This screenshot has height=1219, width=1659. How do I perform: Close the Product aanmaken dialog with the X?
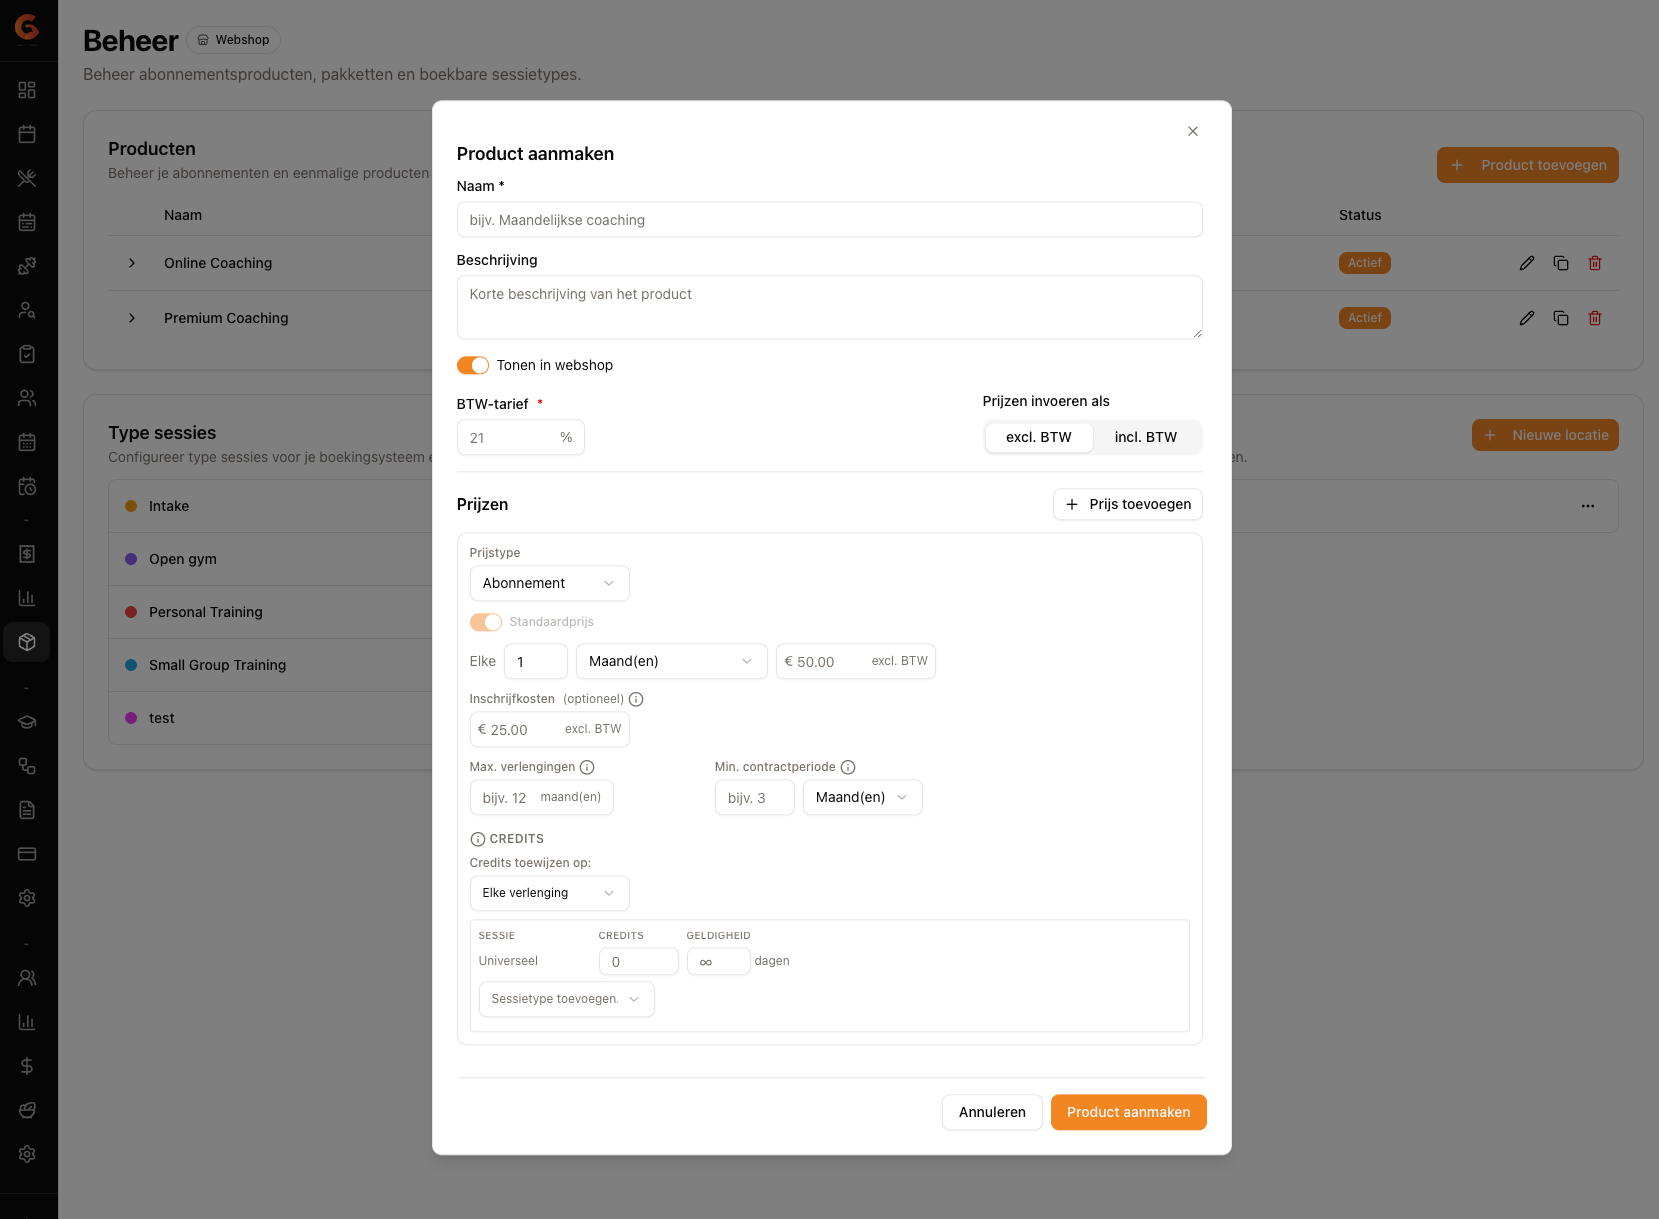(x=1193, y=131)
